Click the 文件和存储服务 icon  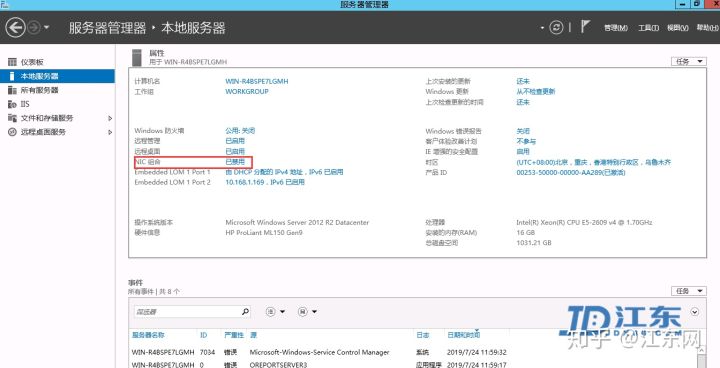coord(12,118)
